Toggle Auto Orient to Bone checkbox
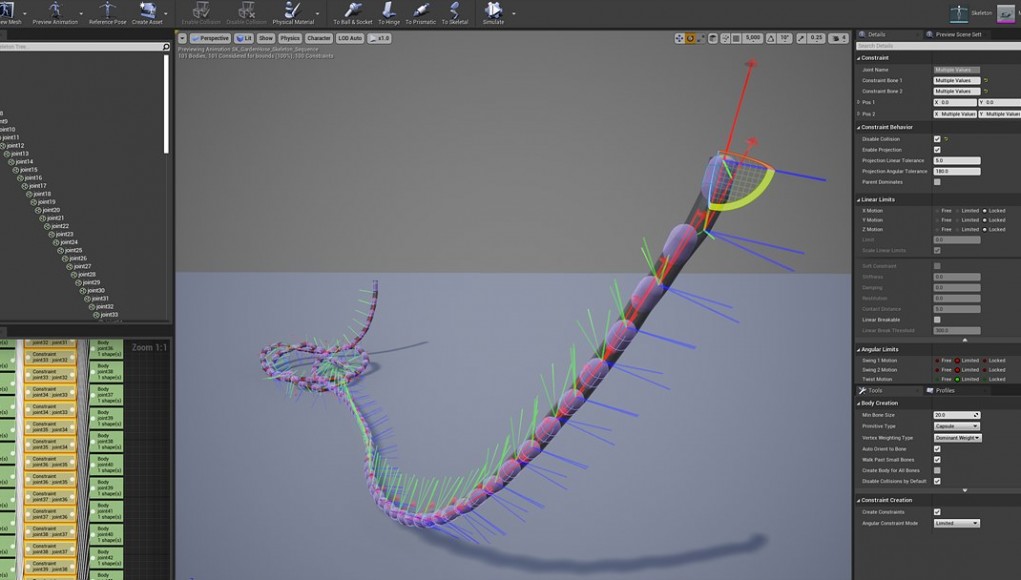 coord(937,449)
